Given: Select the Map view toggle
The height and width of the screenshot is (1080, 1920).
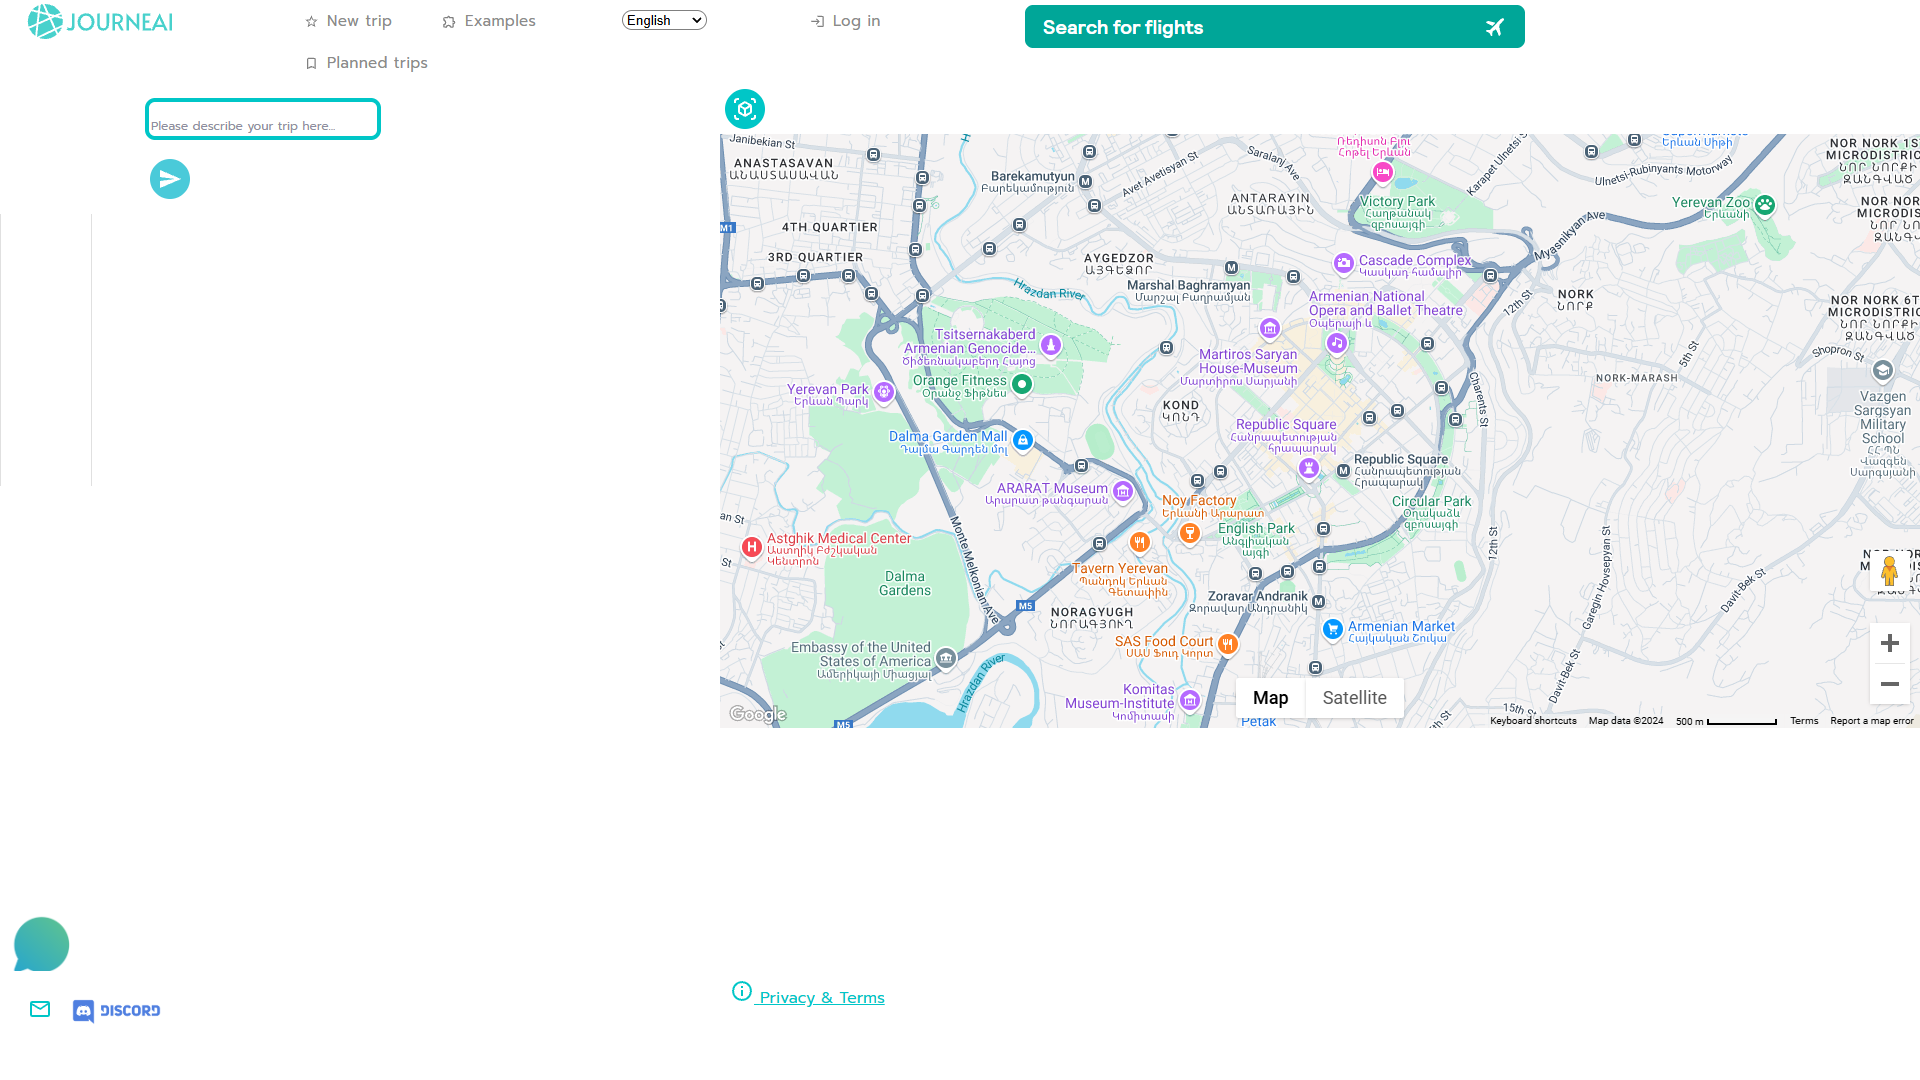Looking at the screenshot, I should tap(1270, 697).
